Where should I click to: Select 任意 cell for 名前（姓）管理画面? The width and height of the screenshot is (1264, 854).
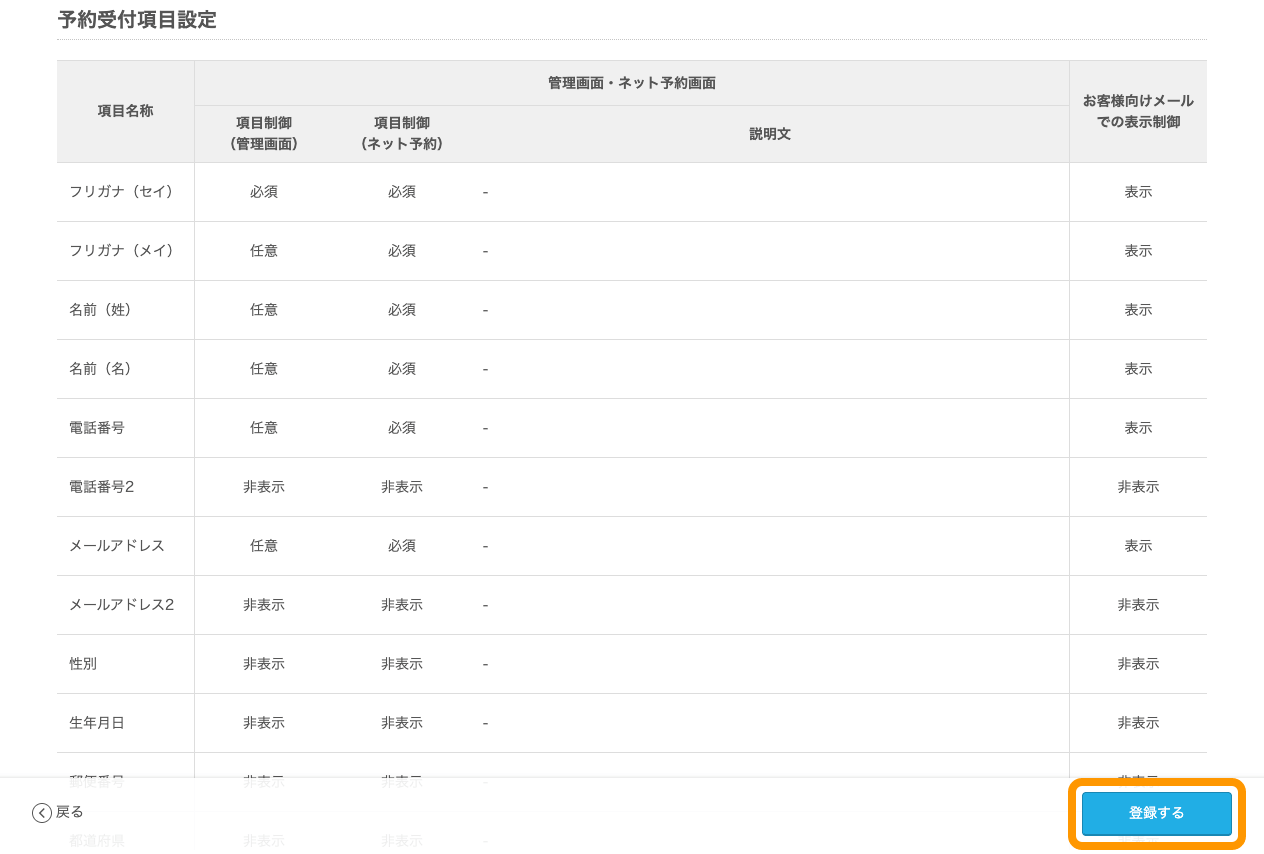pyautogui.click(x=264, y=310)
